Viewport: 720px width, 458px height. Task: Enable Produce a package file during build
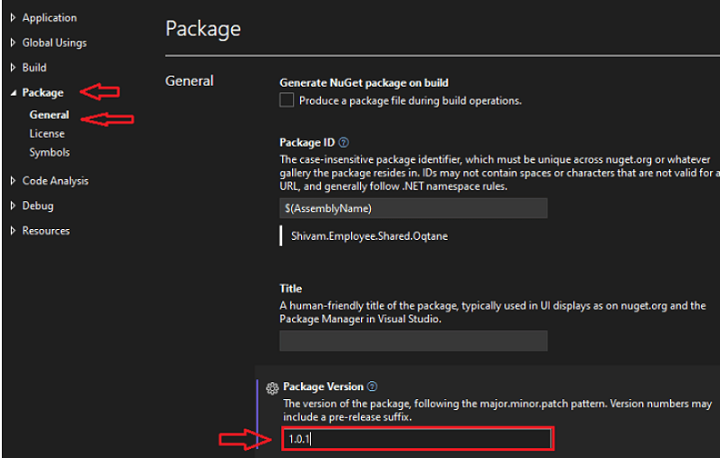pos(287,100)
